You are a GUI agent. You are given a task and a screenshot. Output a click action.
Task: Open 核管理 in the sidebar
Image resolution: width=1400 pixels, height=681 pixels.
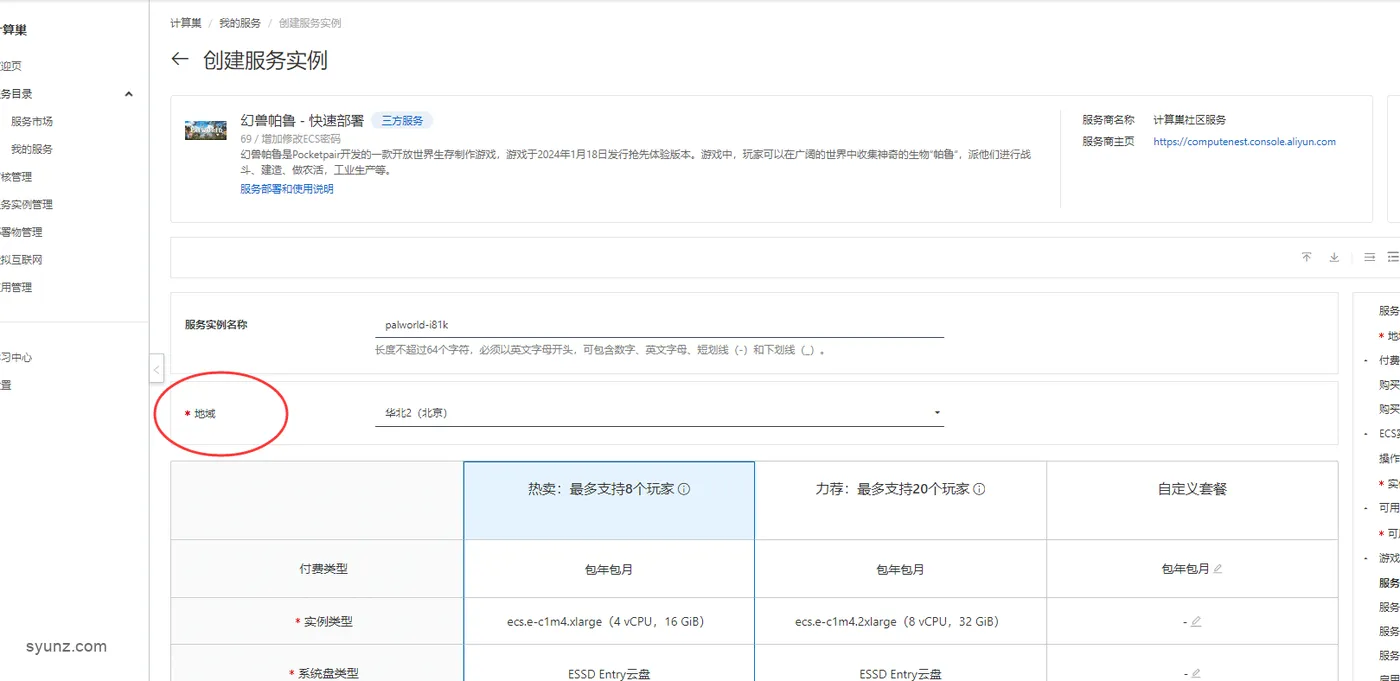point(16,177)
